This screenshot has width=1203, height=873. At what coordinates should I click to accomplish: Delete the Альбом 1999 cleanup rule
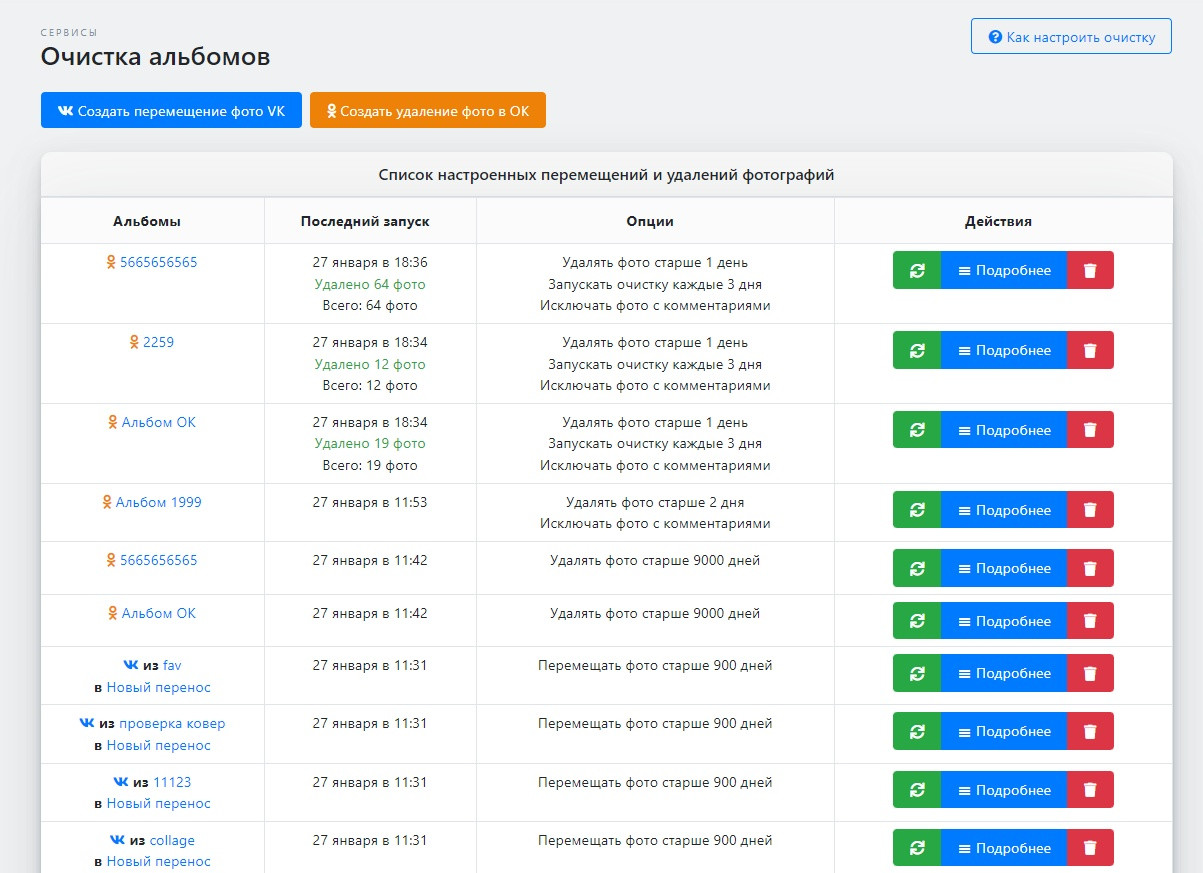point(1090,510)
